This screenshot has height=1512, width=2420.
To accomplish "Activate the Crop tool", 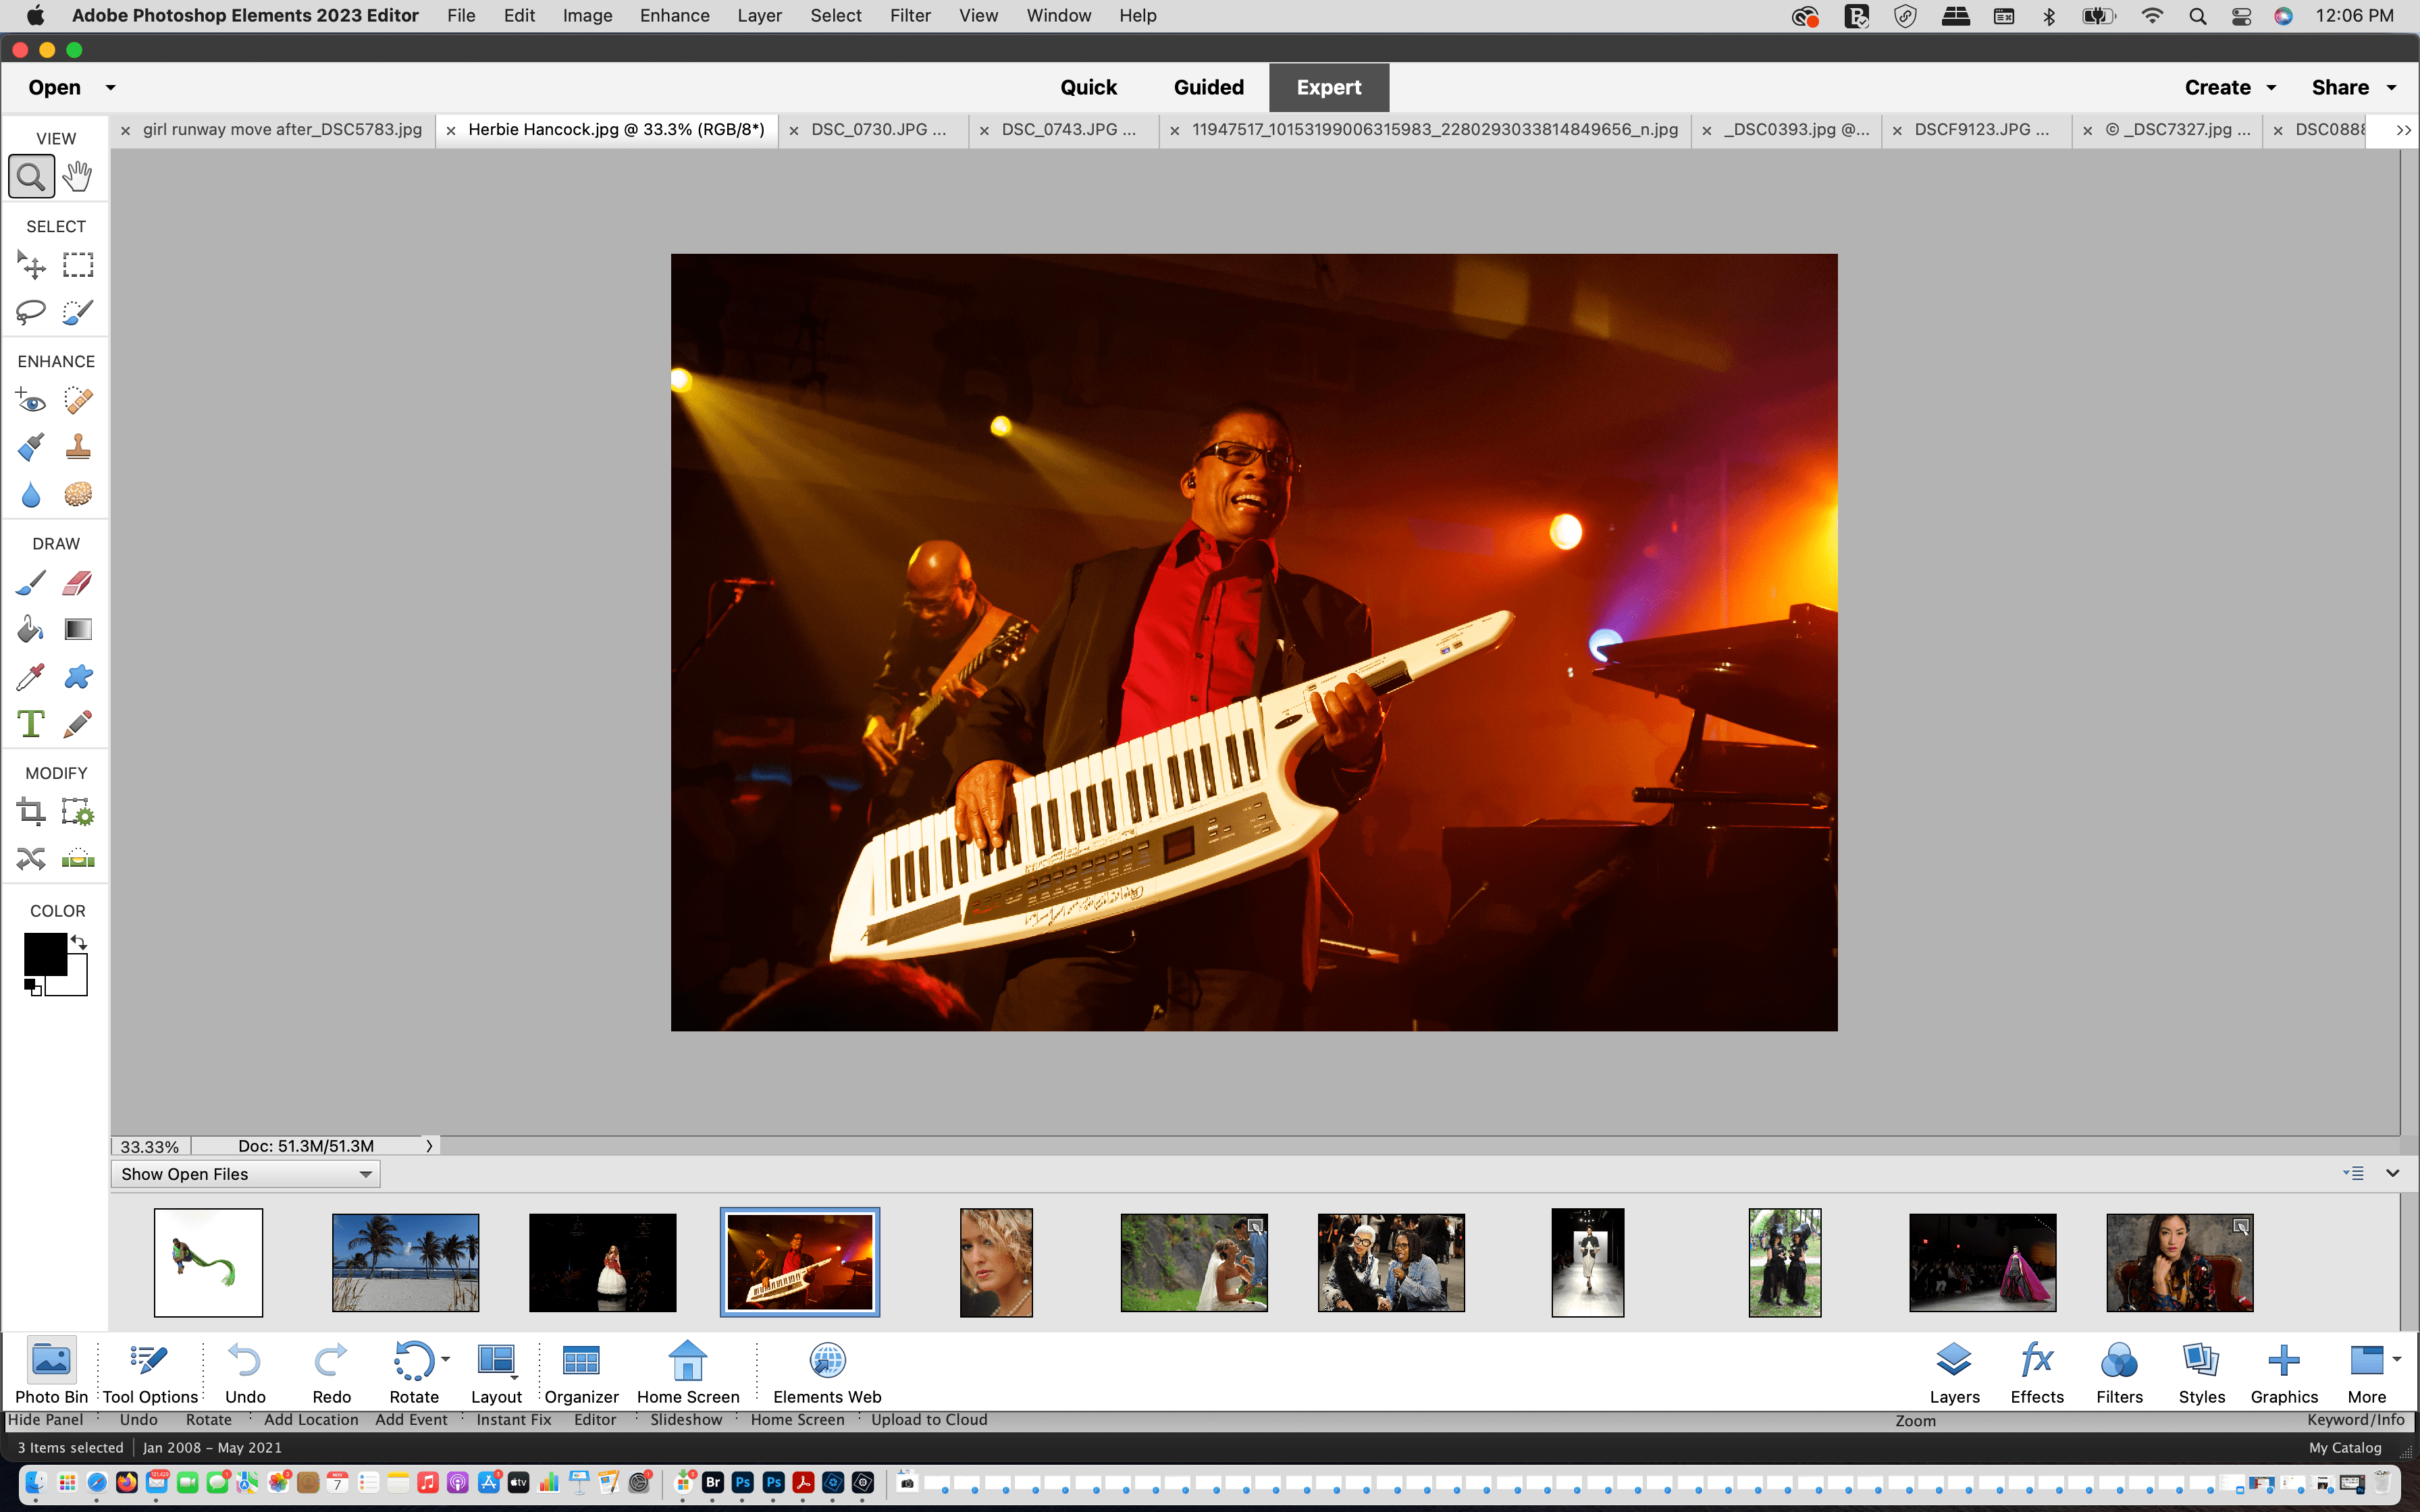I will point(31,812).
